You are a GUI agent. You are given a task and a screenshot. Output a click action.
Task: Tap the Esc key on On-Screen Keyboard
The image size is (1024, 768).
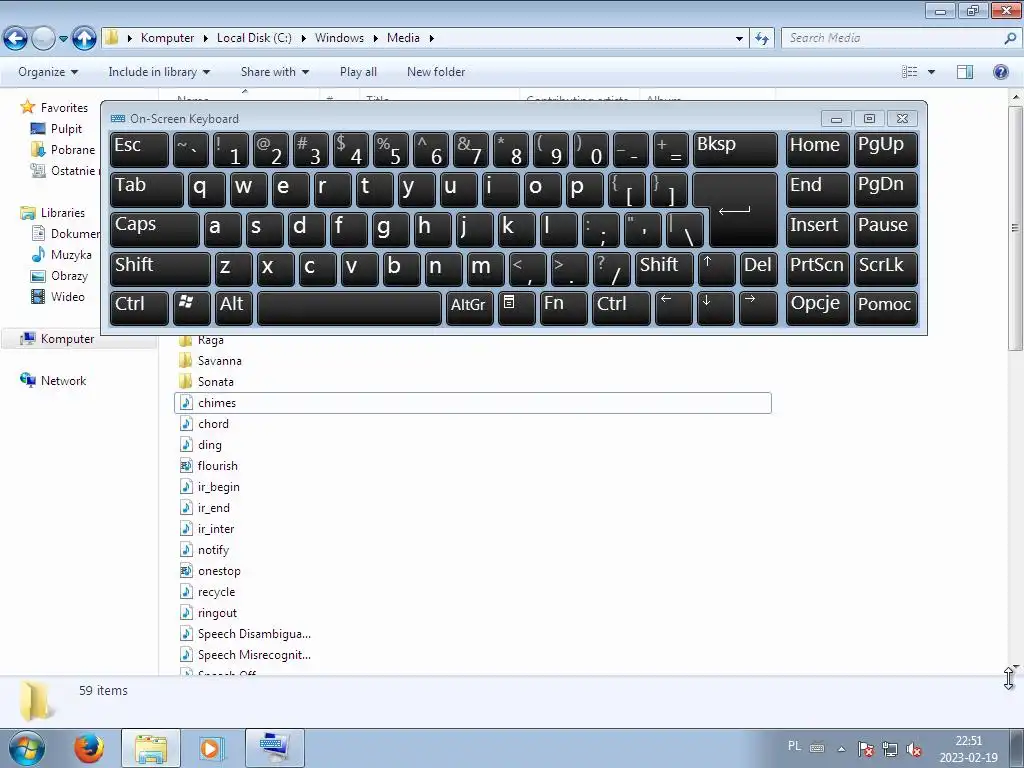139,149
